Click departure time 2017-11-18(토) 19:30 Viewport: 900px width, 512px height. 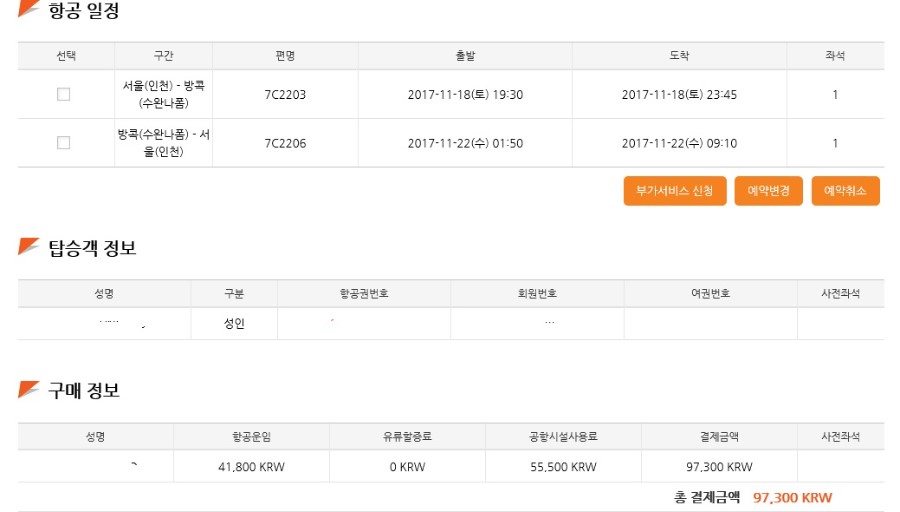click(465, 94)
